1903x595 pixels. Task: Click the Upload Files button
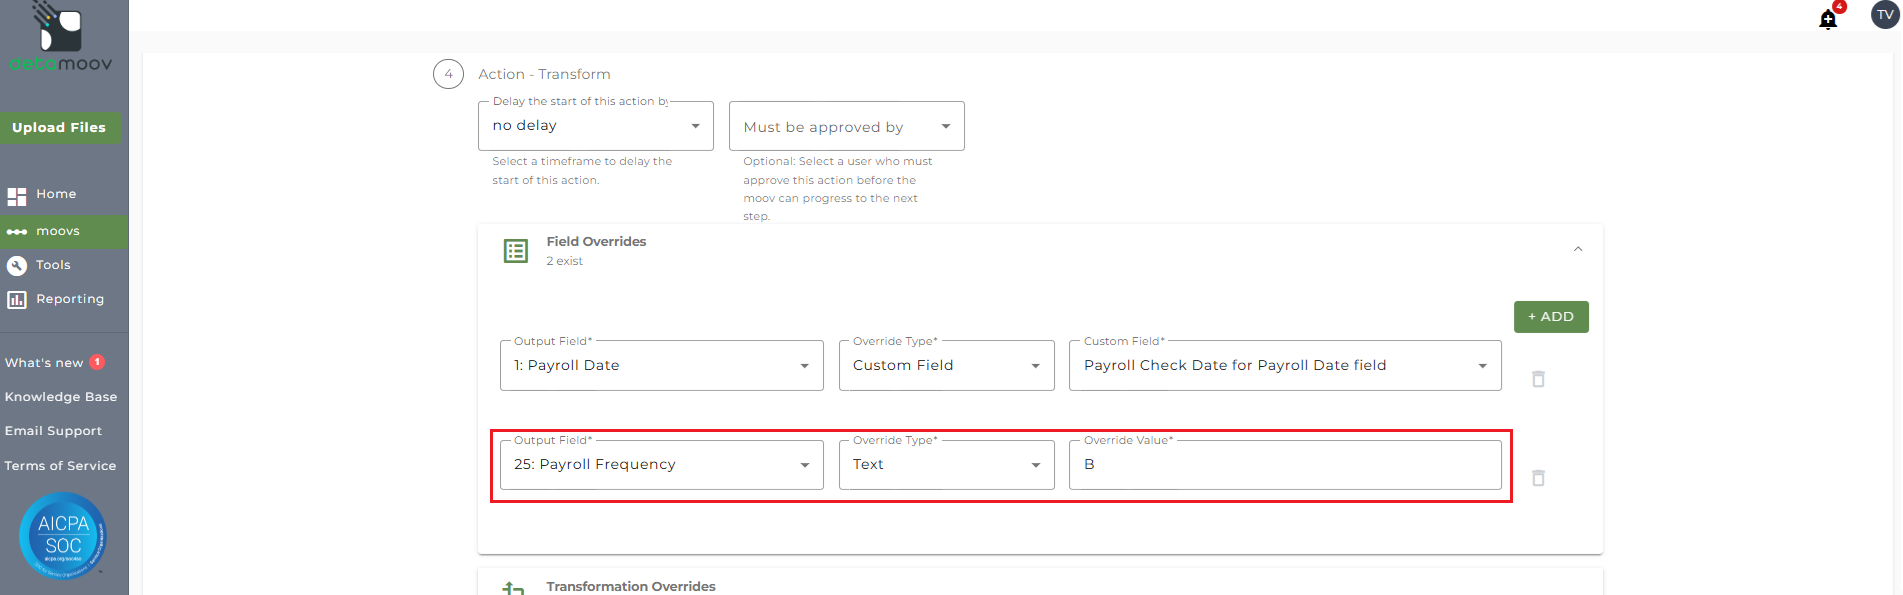click(x=59, y=128)
